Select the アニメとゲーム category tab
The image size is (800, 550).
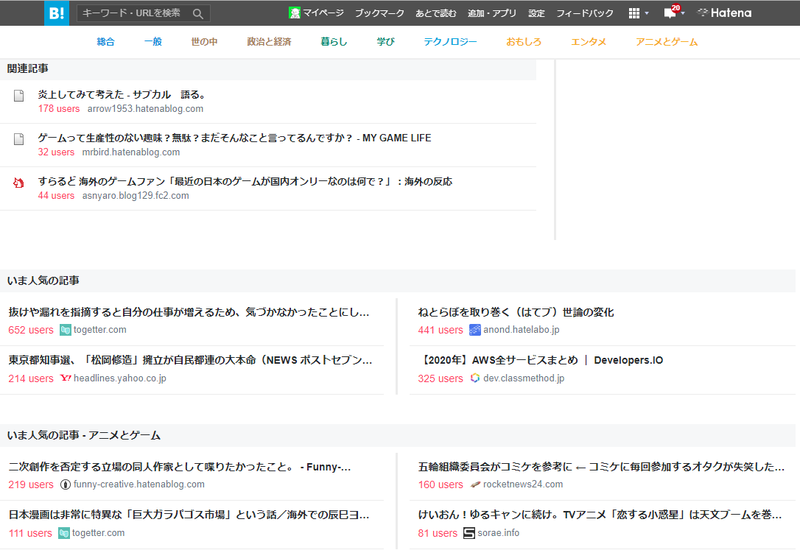666,42
